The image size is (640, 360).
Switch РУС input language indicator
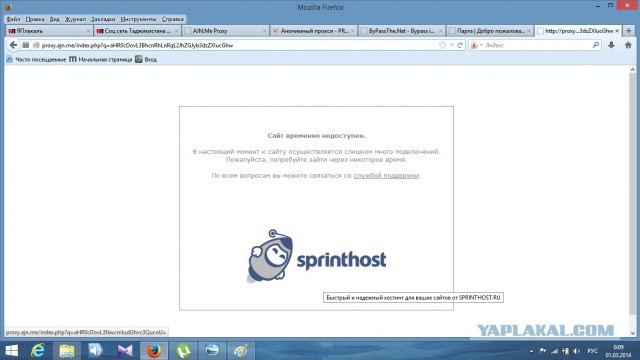pos(592,351)
